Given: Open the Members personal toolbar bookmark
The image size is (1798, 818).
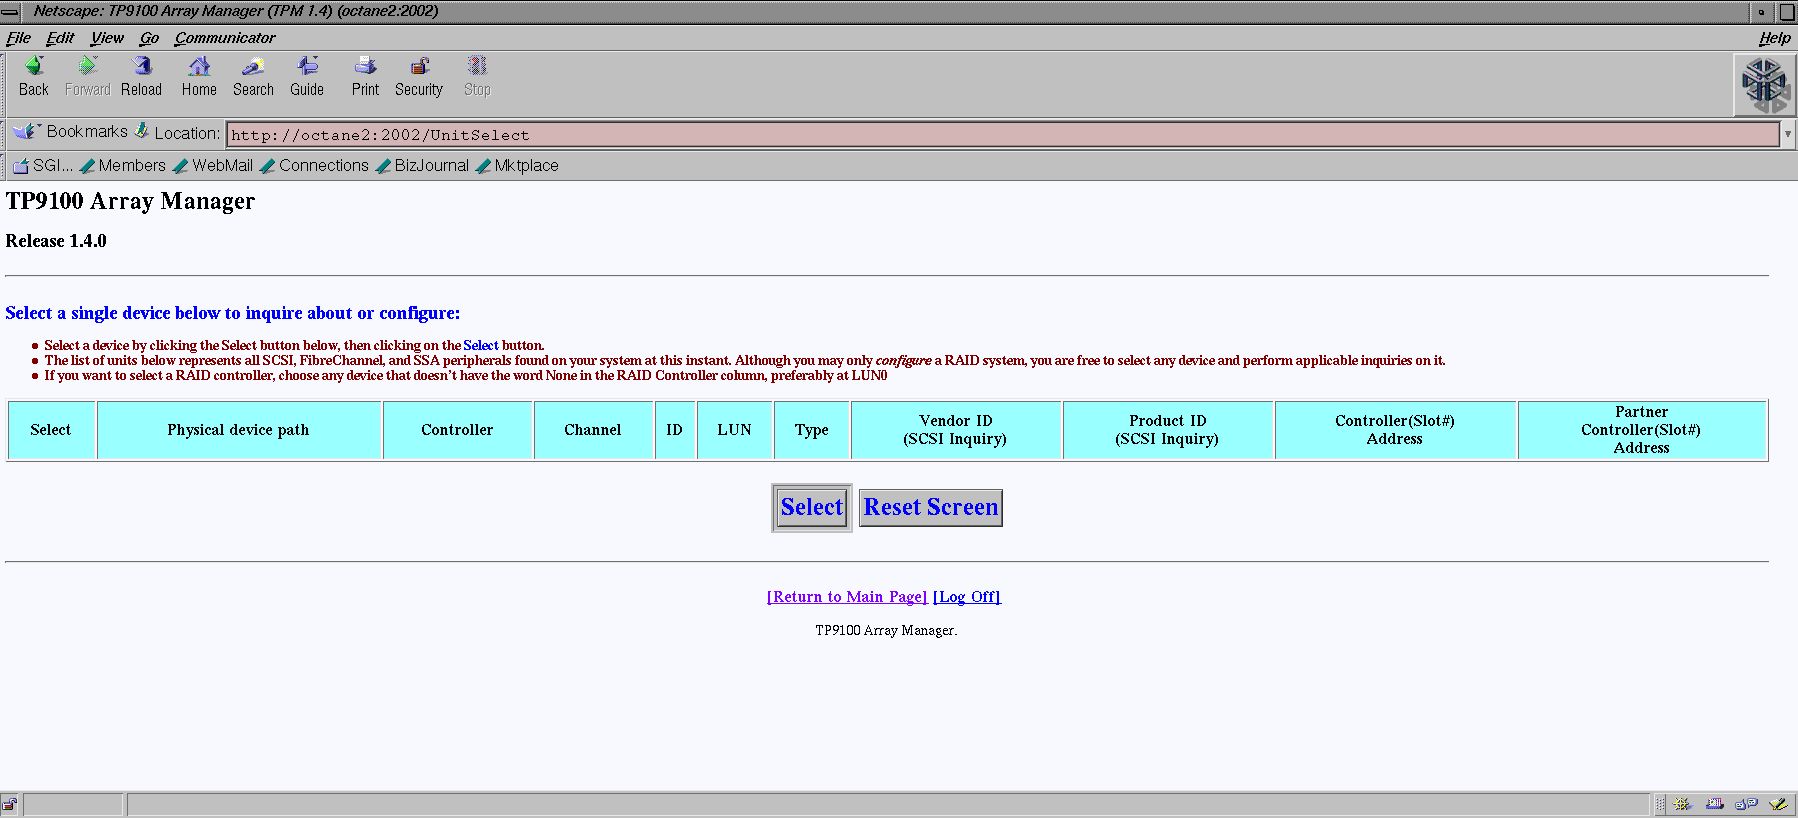Looking at the screenshot, I should [122, 166].
